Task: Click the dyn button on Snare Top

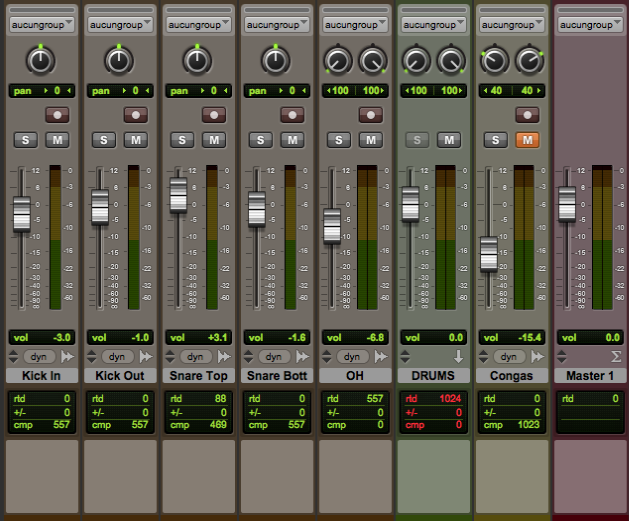Action: coord(195,356)
